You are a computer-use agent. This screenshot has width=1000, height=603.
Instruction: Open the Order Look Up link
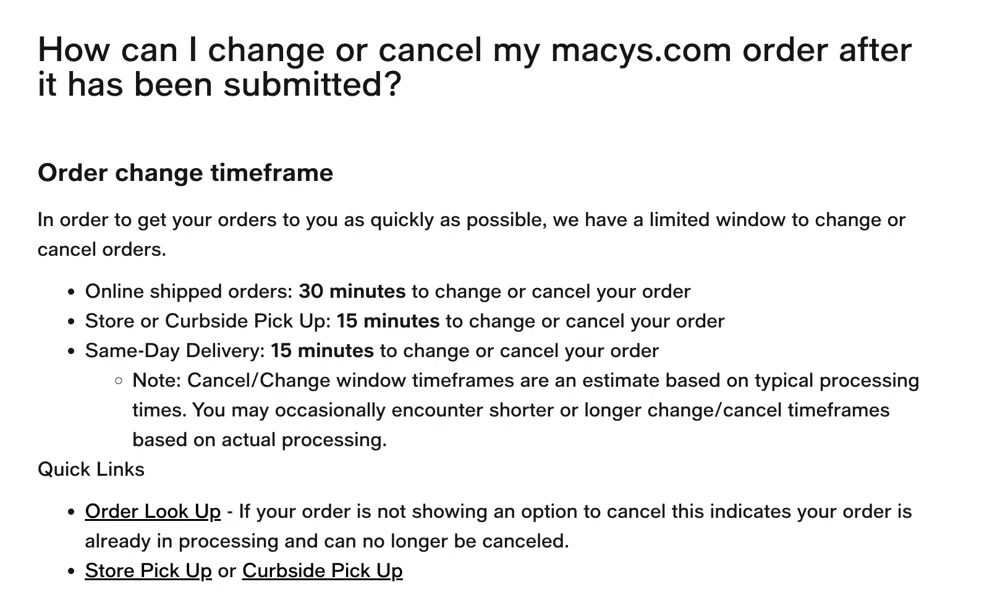152,511
